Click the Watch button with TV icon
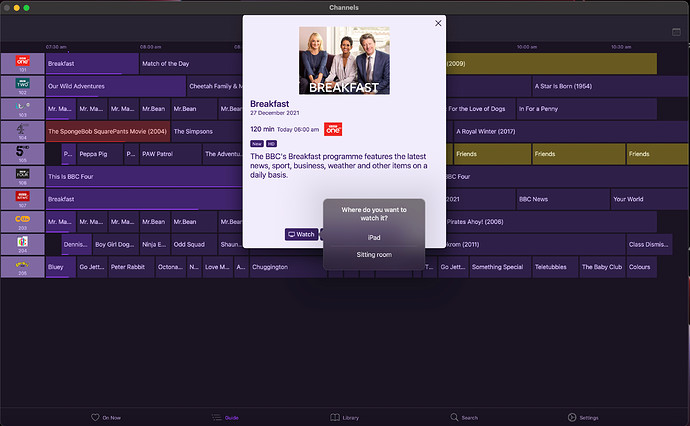Screen dimensions: 690x426 [x=301, y=234]
